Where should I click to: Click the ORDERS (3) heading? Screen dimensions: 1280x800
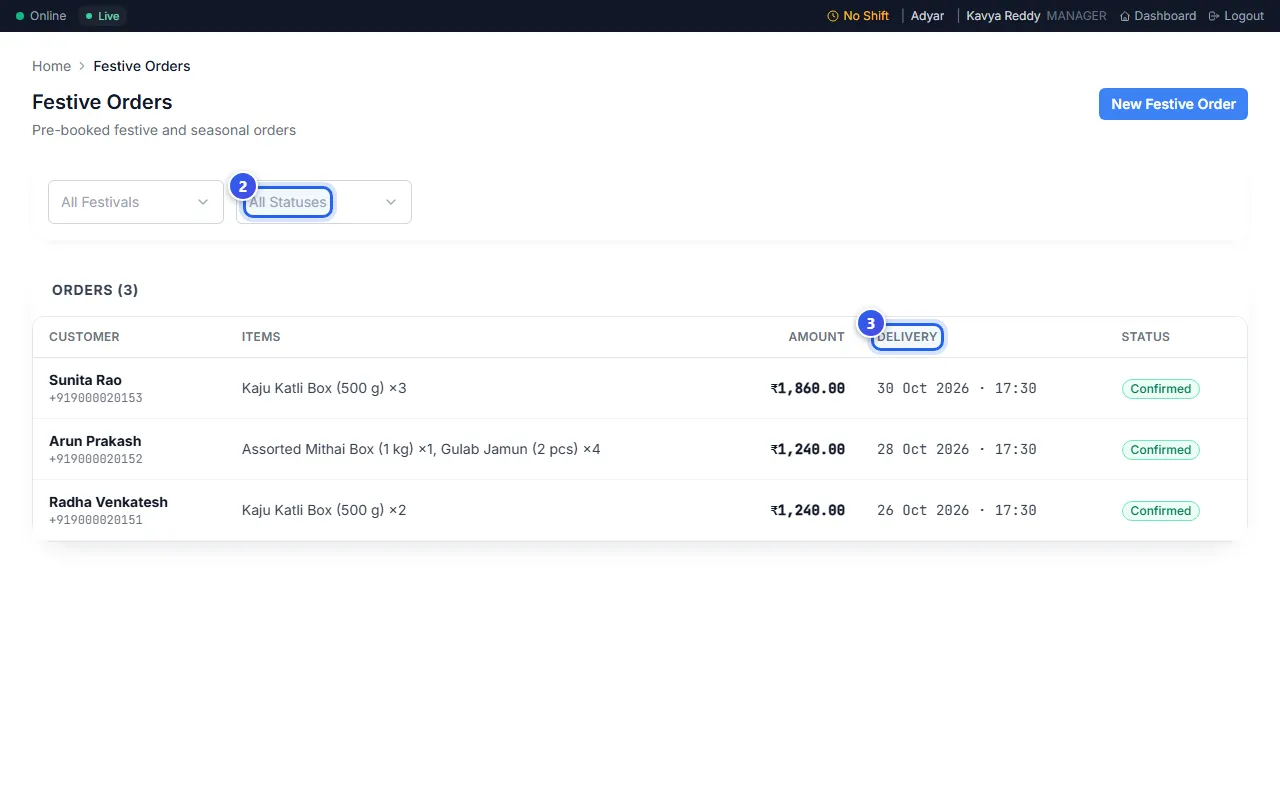[95, 290]
